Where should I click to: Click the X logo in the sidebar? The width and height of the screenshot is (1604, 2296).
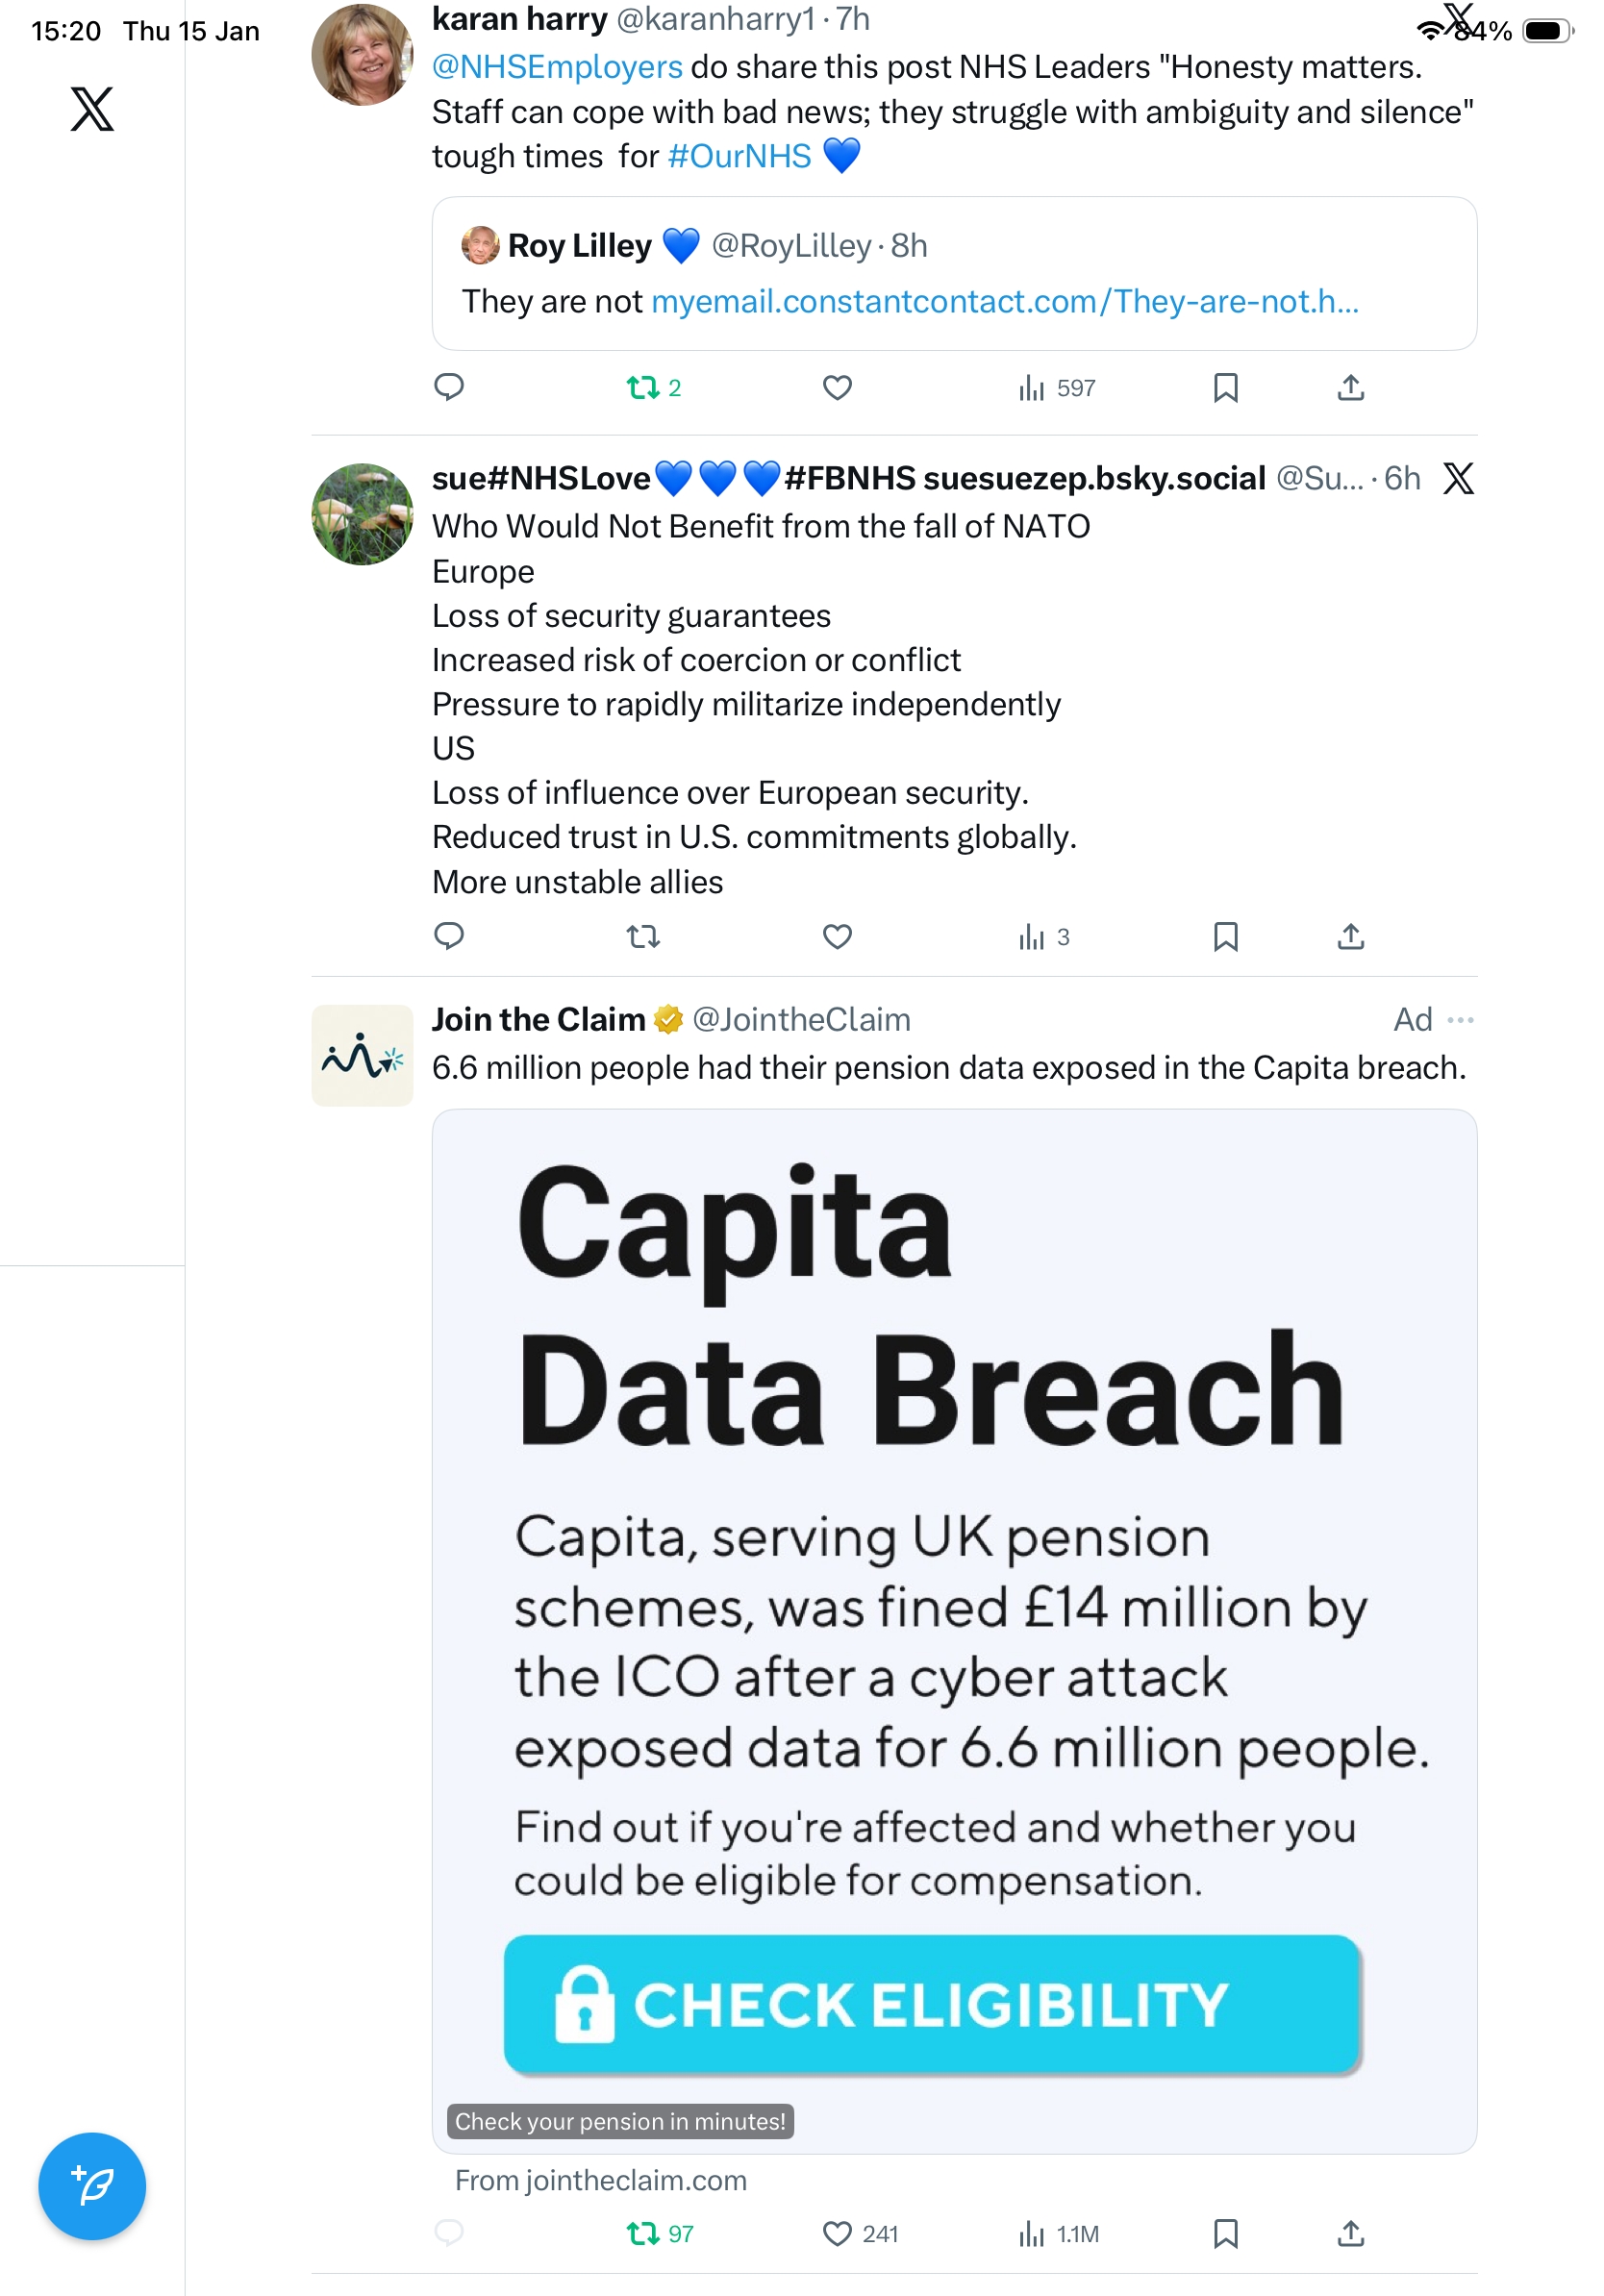[x=92, y=109]
